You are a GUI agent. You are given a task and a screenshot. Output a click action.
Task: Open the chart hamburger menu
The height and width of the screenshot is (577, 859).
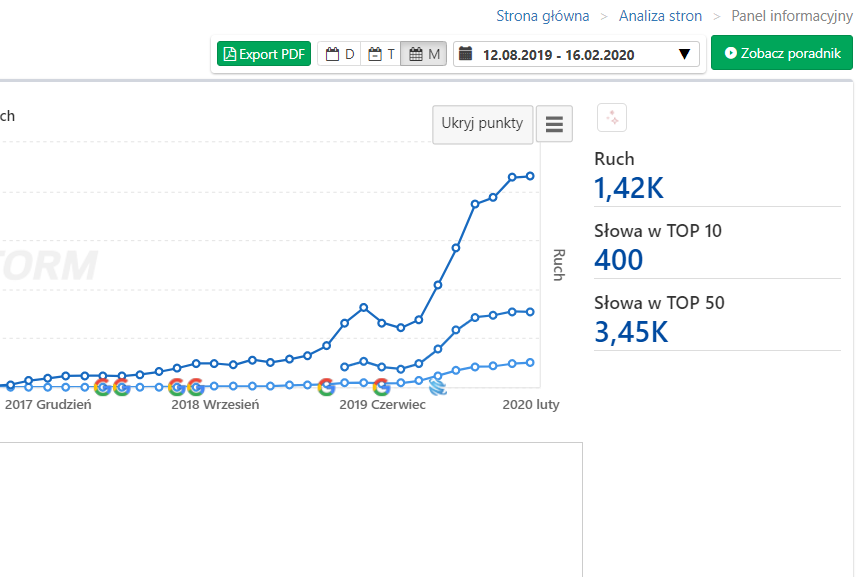(554, 124)
